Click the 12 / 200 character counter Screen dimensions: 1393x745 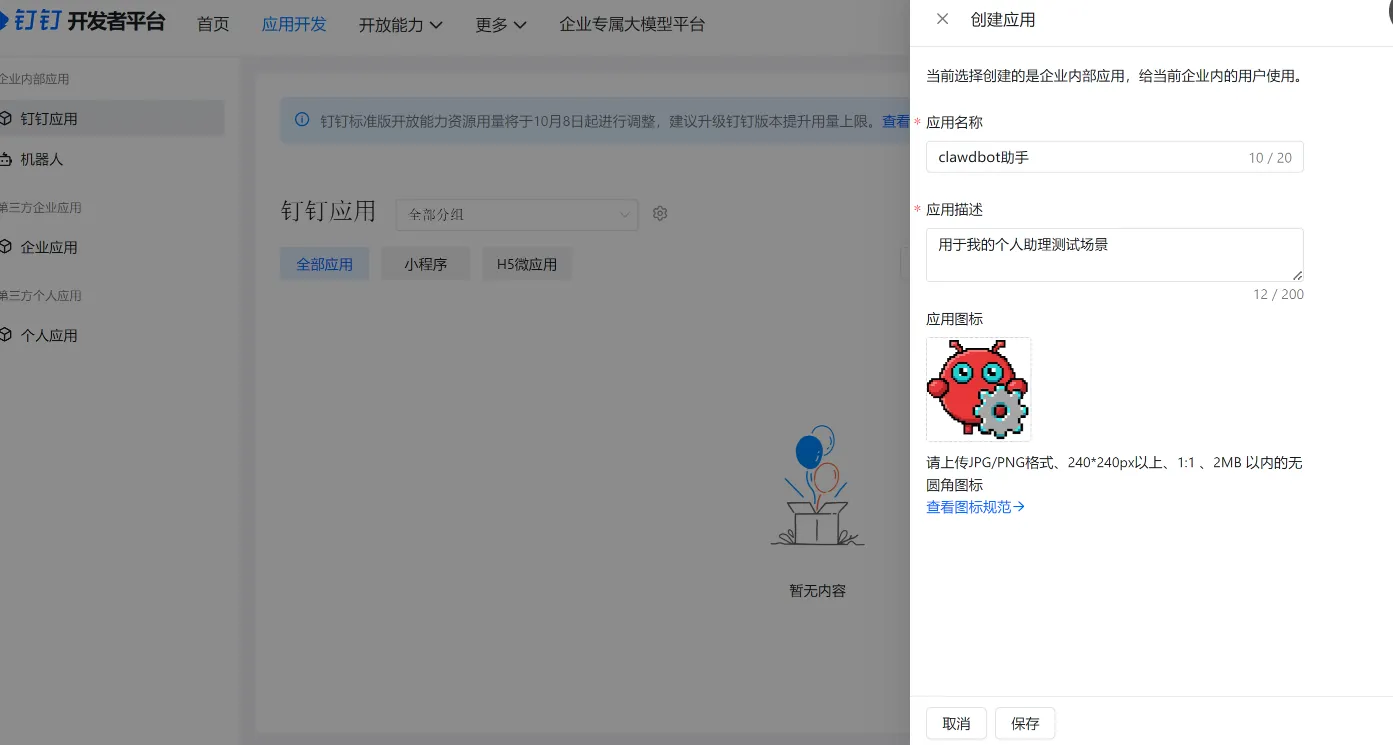coord(1278,294)
